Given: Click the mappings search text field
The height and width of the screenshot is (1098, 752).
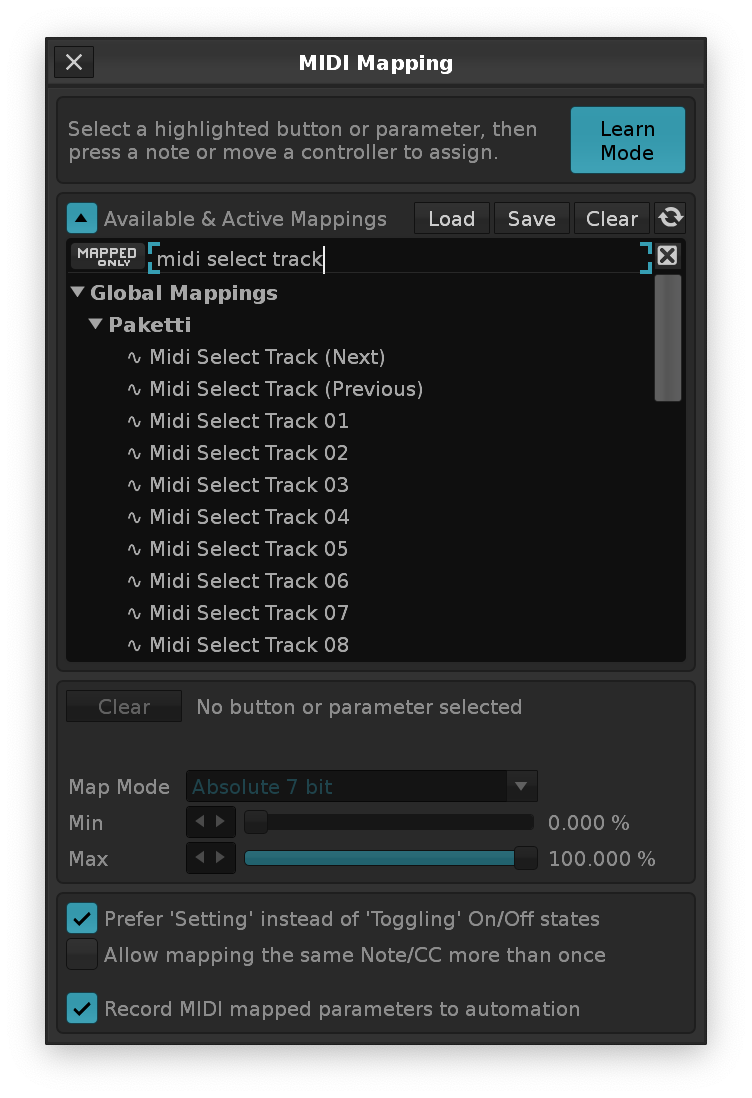Looking at the screenshot, I should pos(400,258).
